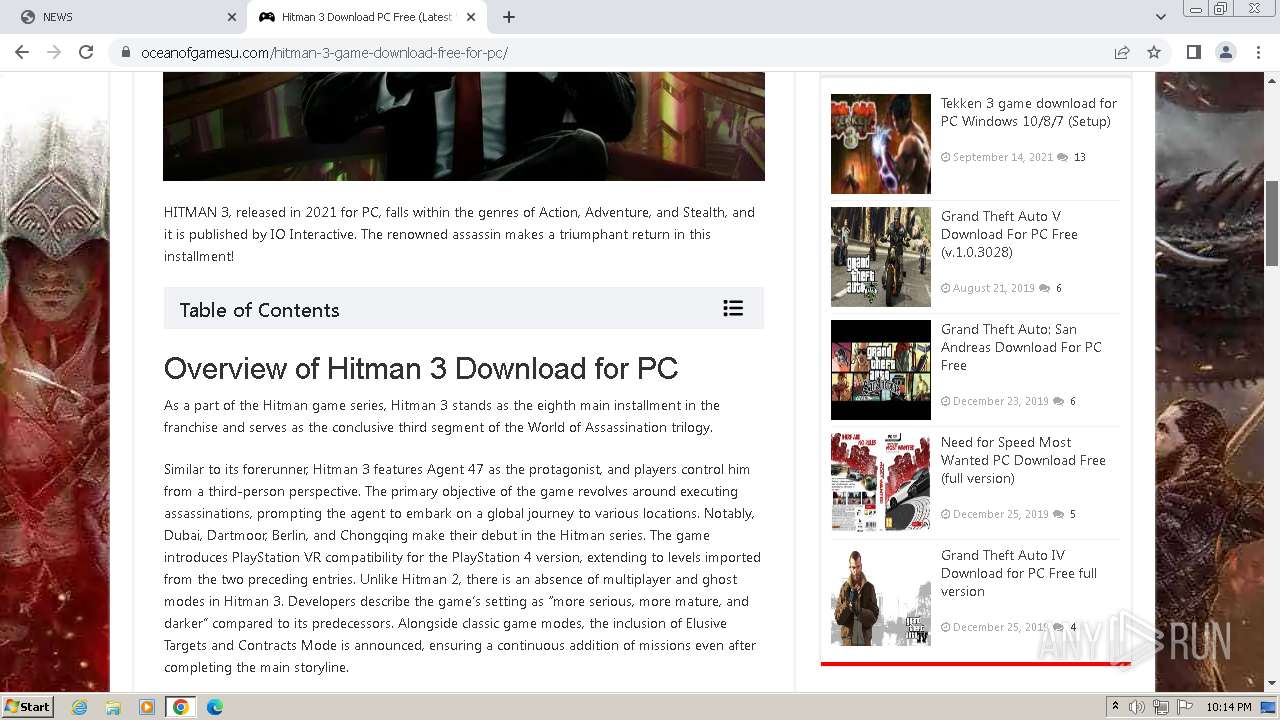This screenshot has height=720, width=1280.
Task: Reload the current page
Action: click(86, 52)
